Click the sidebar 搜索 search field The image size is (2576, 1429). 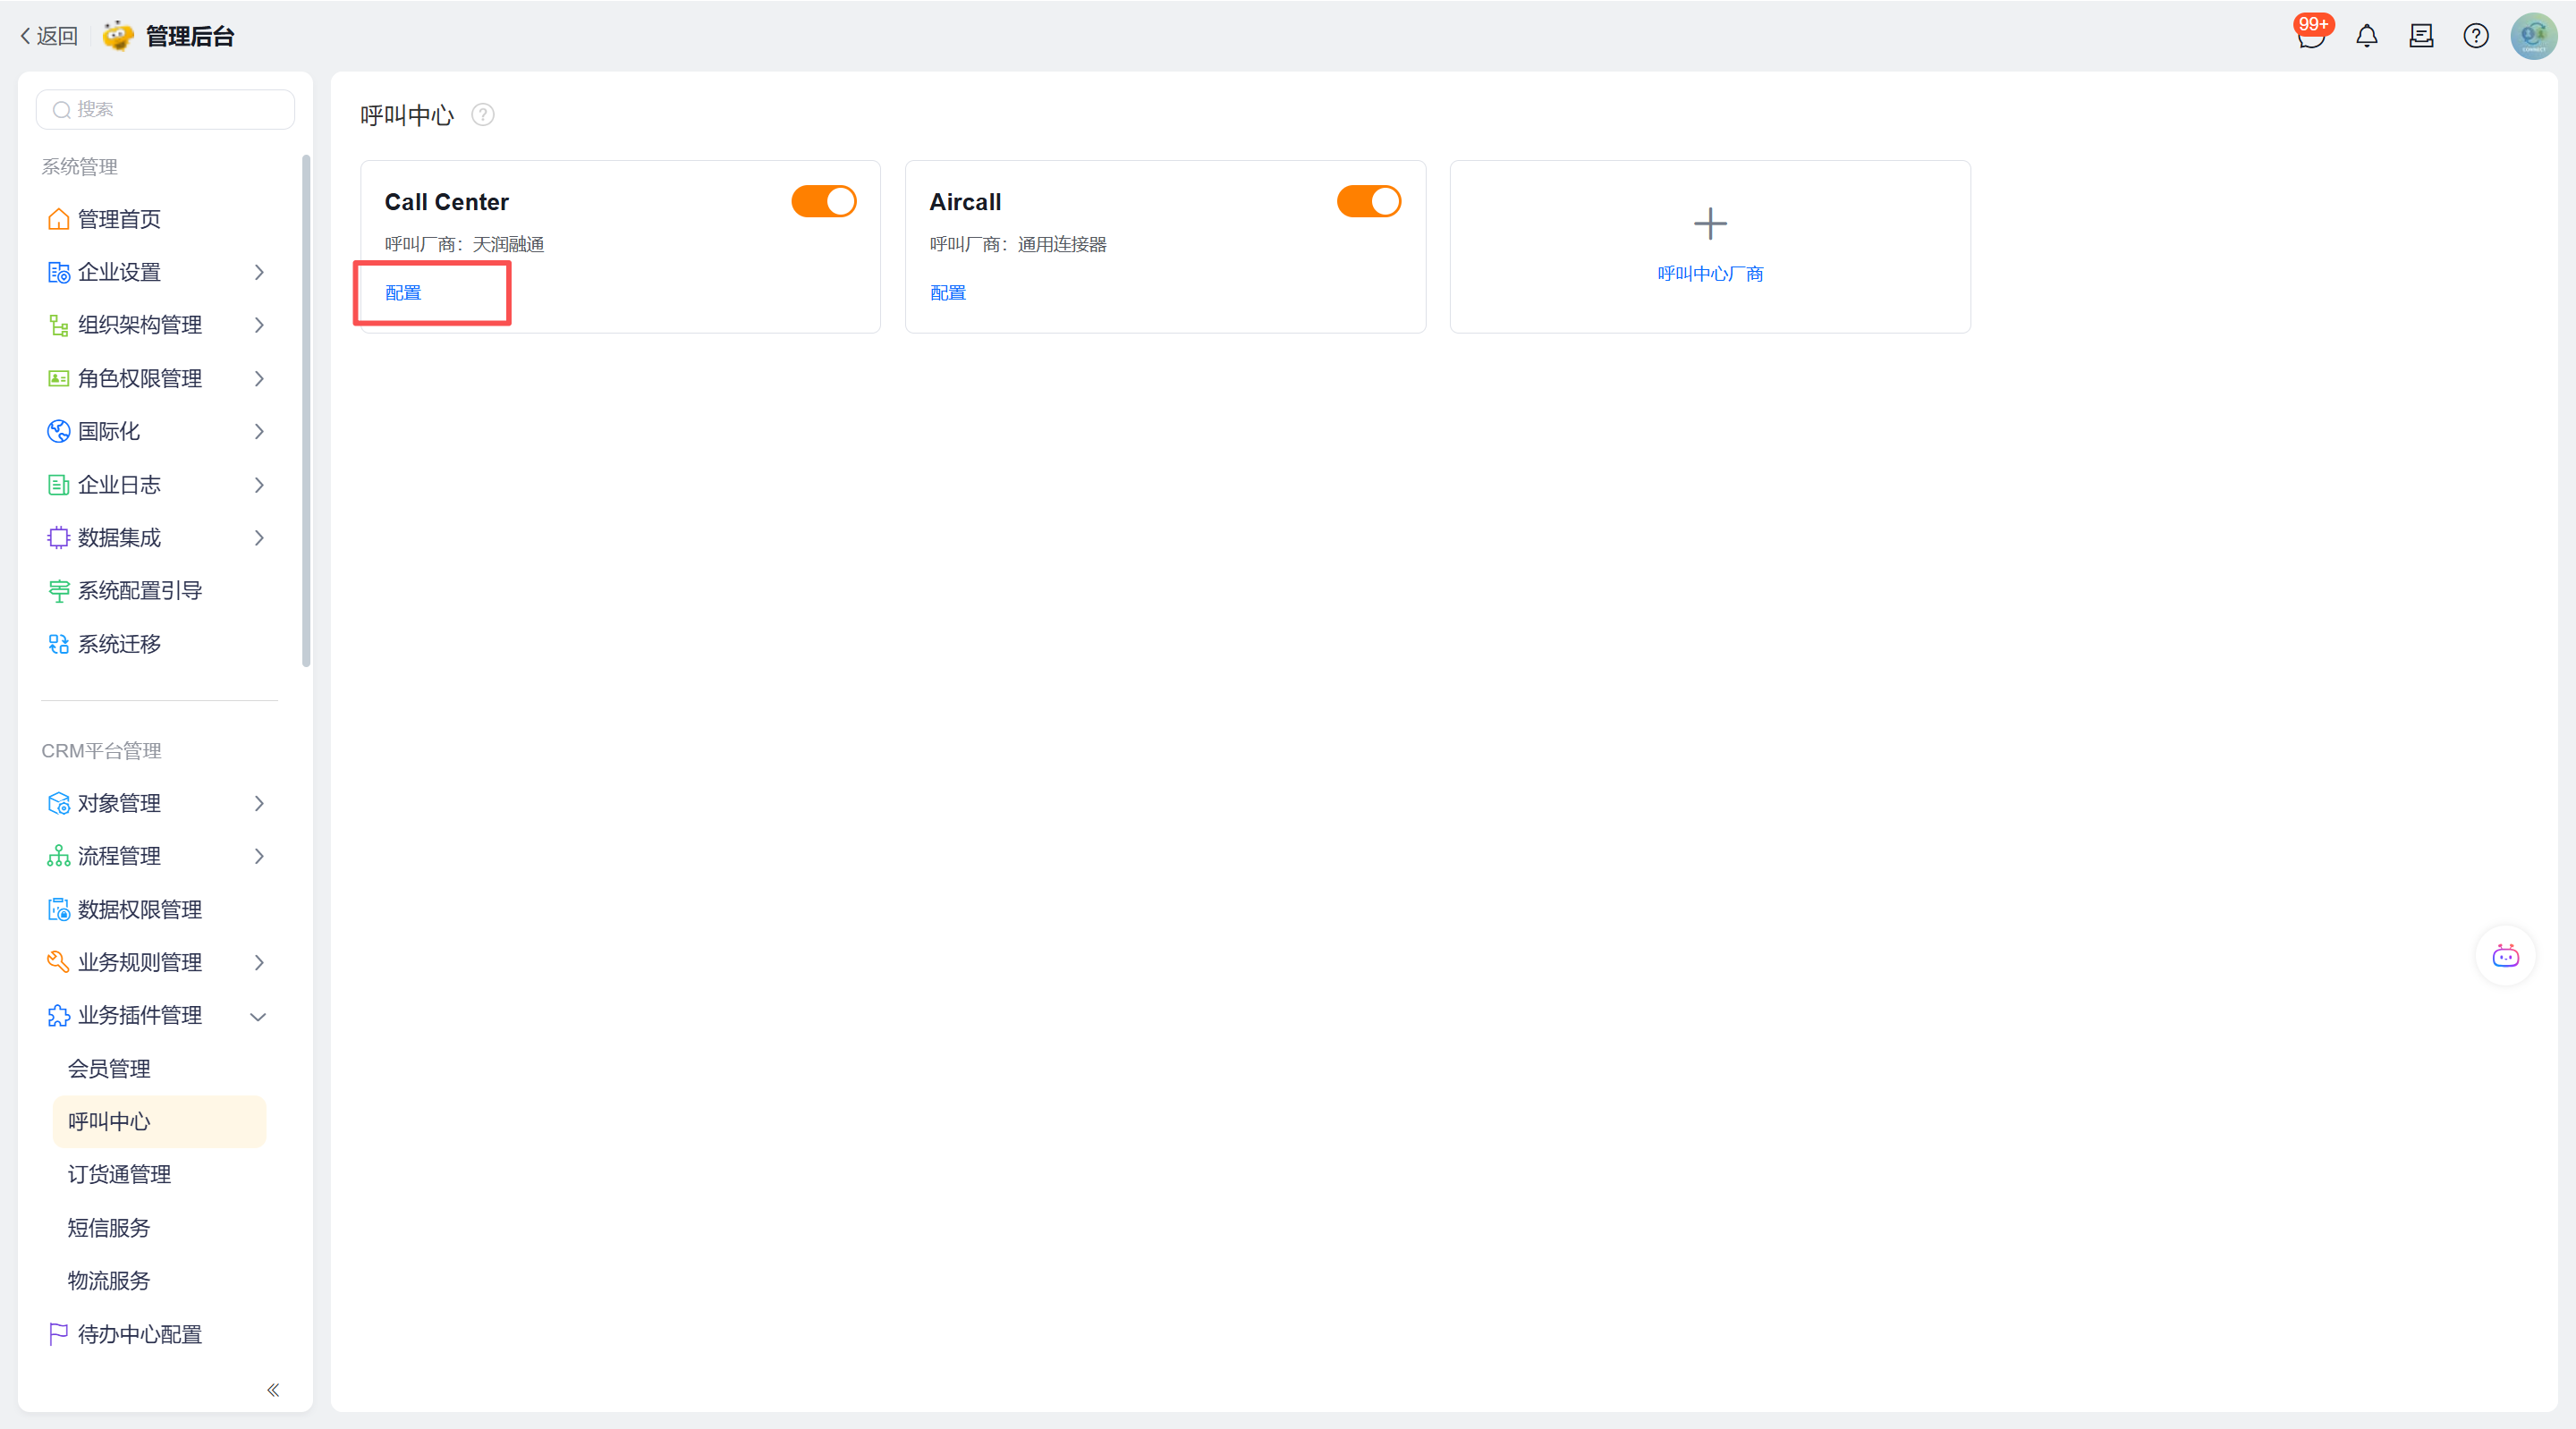166,110
